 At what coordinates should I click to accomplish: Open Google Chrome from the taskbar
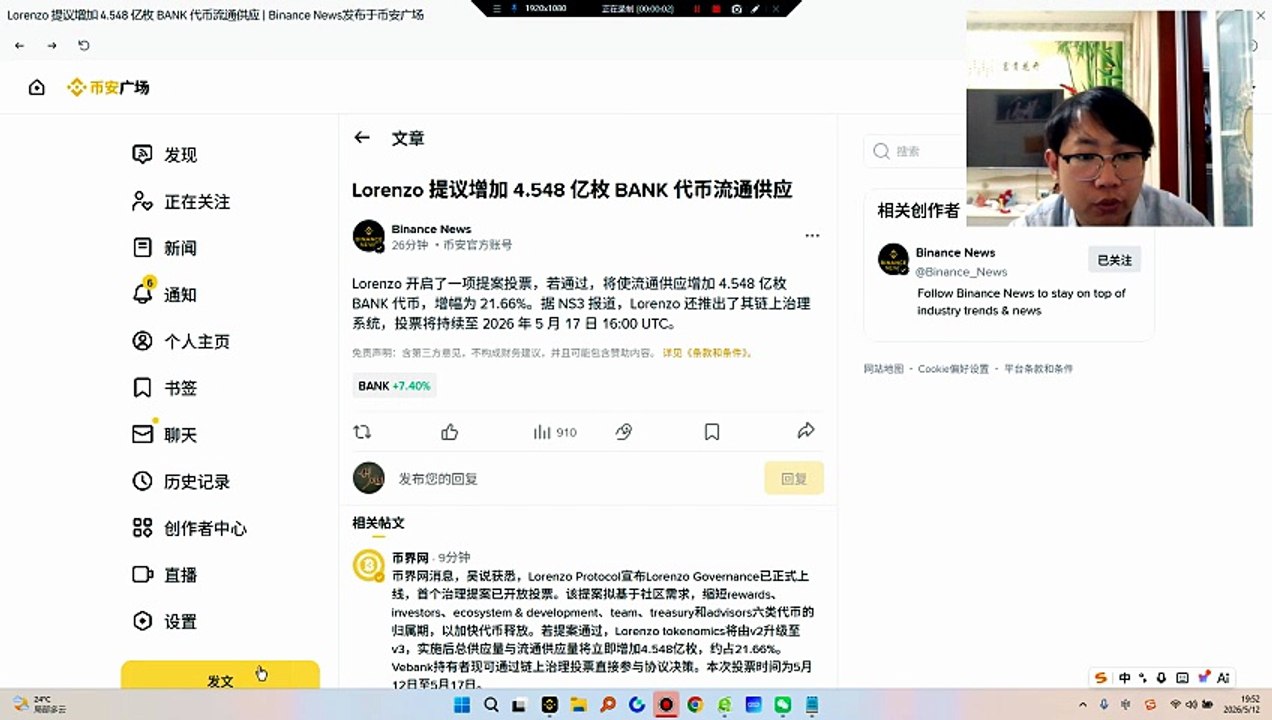pyautogui.click(x=695, y=705)
